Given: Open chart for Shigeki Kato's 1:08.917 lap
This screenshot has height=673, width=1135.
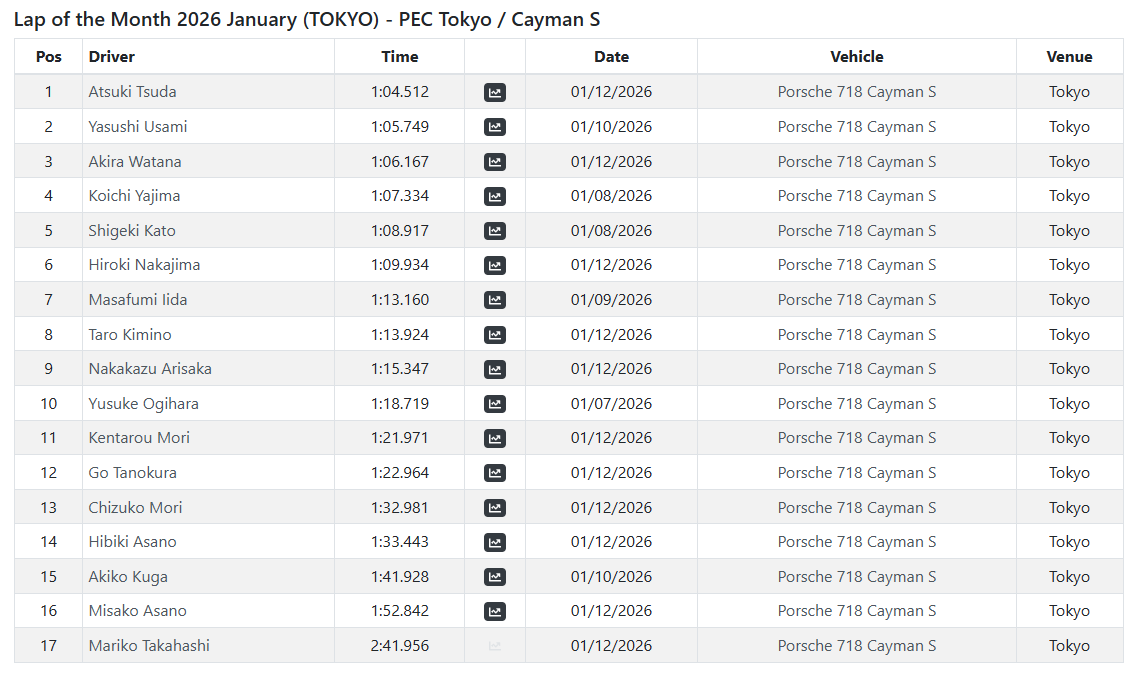Looking at the screenshot, I should point(494,231).
